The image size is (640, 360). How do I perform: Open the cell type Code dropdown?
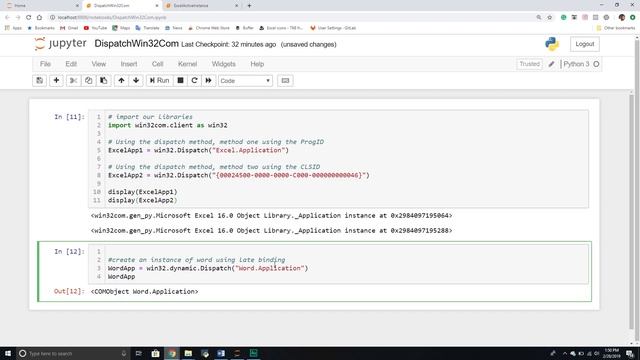click(245, 81)
